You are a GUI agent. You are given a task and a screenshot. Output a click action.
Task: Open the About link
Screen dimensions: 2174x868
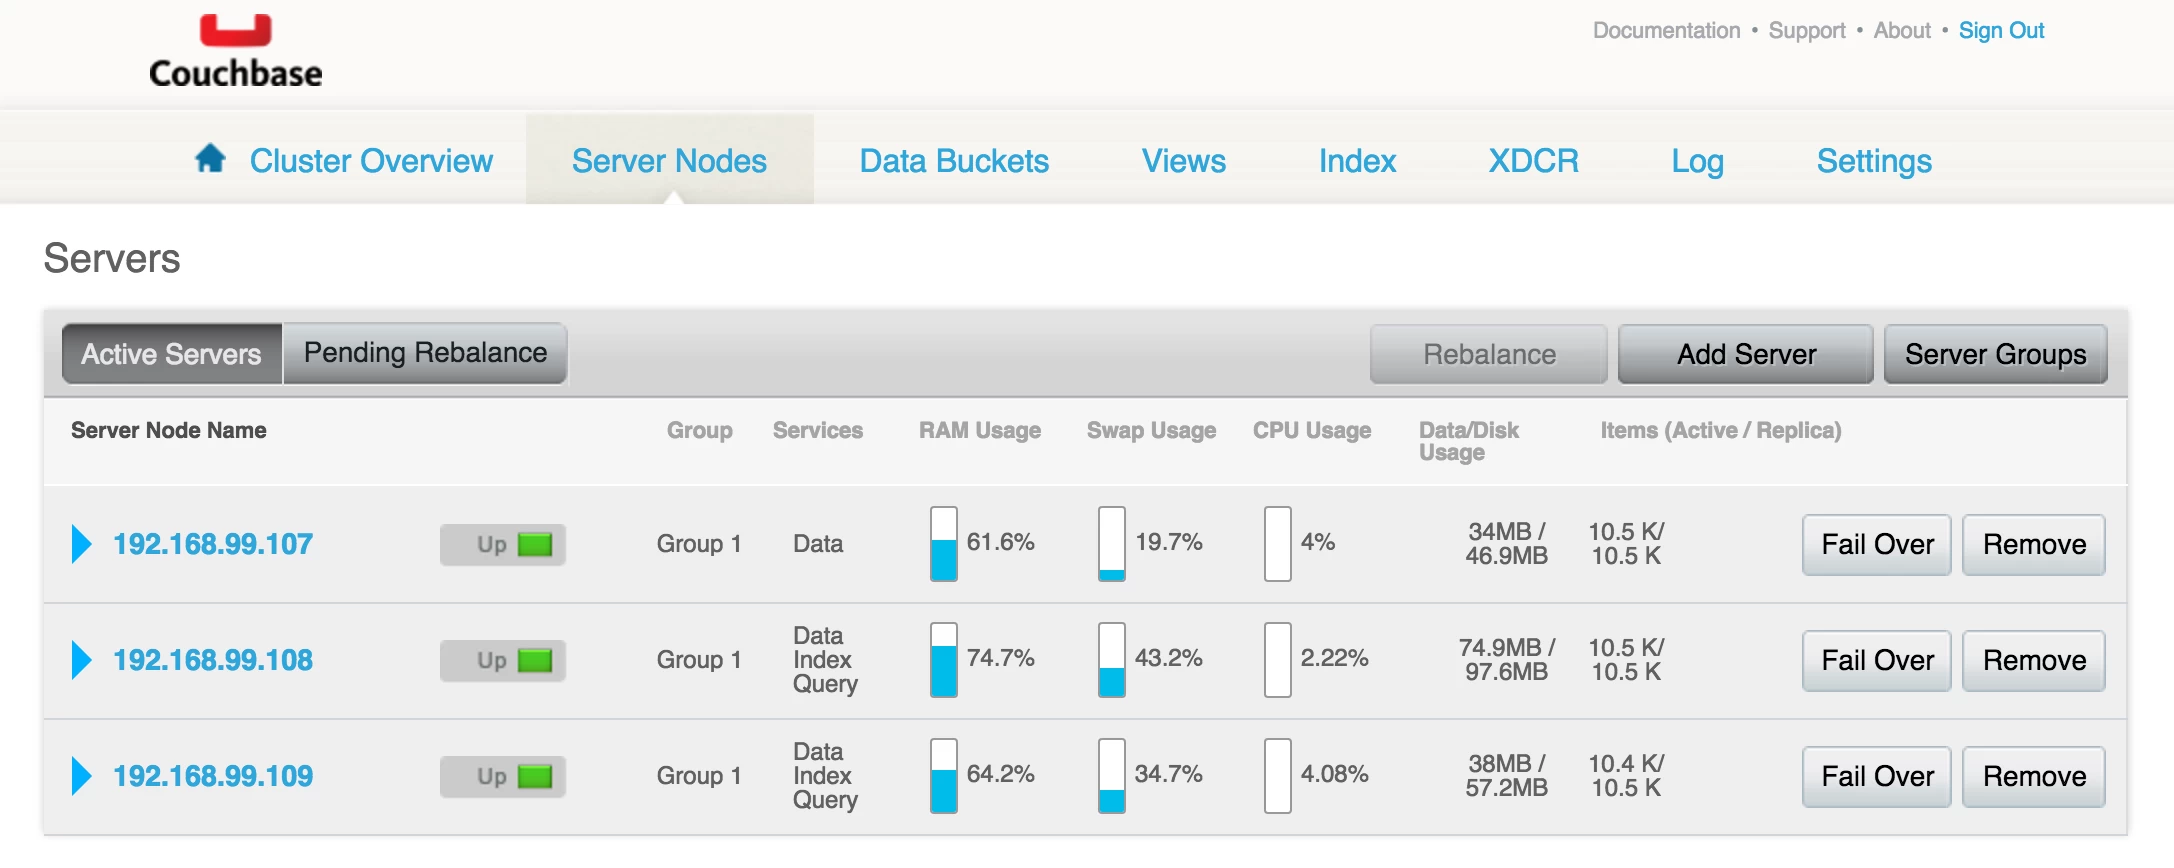tap(1902, 31)
